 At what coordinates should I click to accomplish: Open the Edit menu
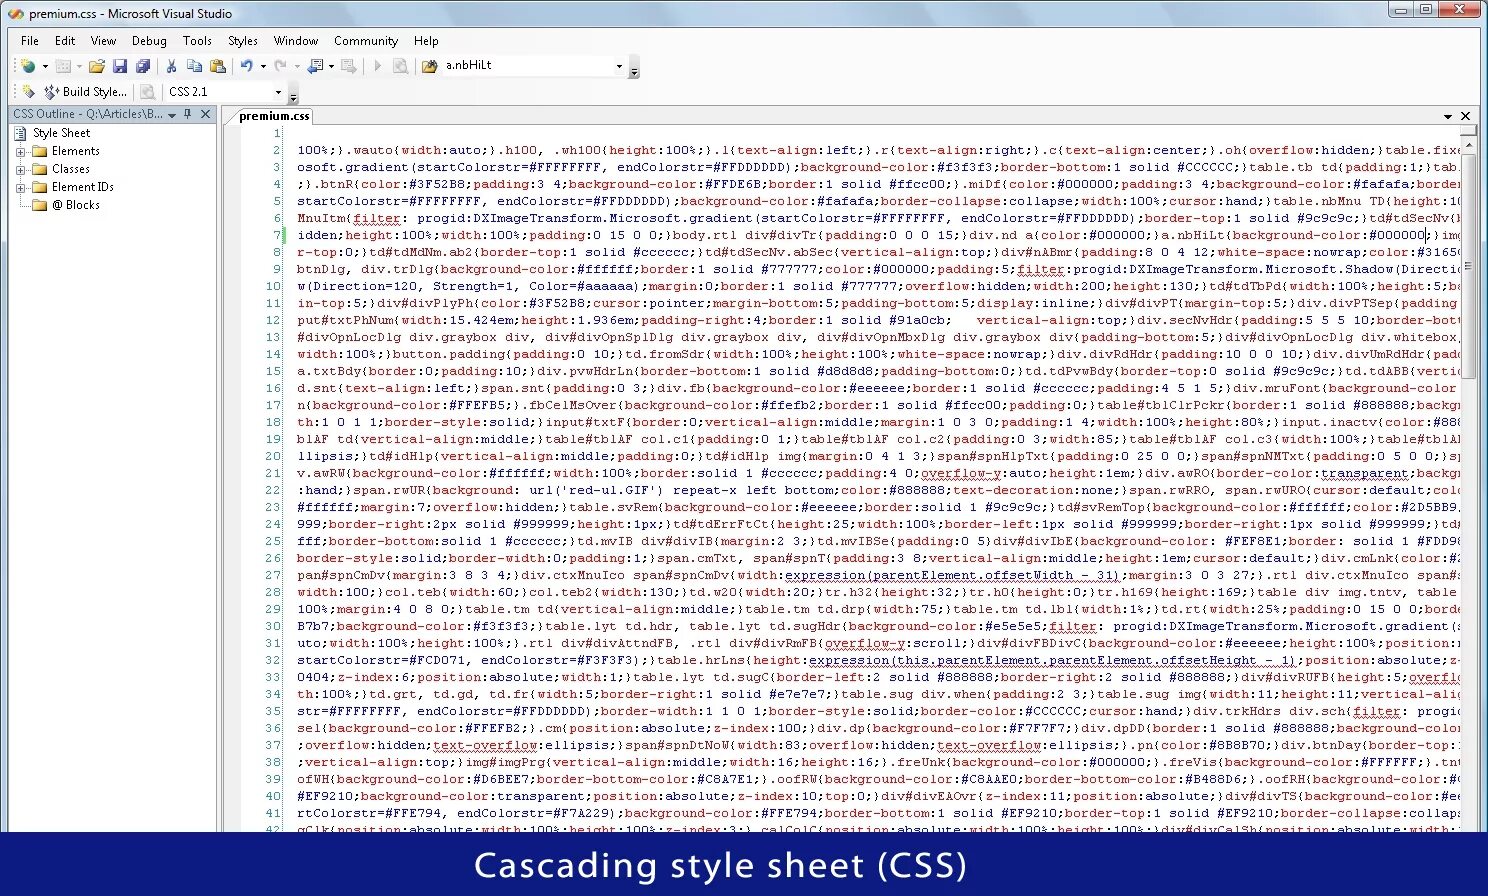(x=65, y=41)
